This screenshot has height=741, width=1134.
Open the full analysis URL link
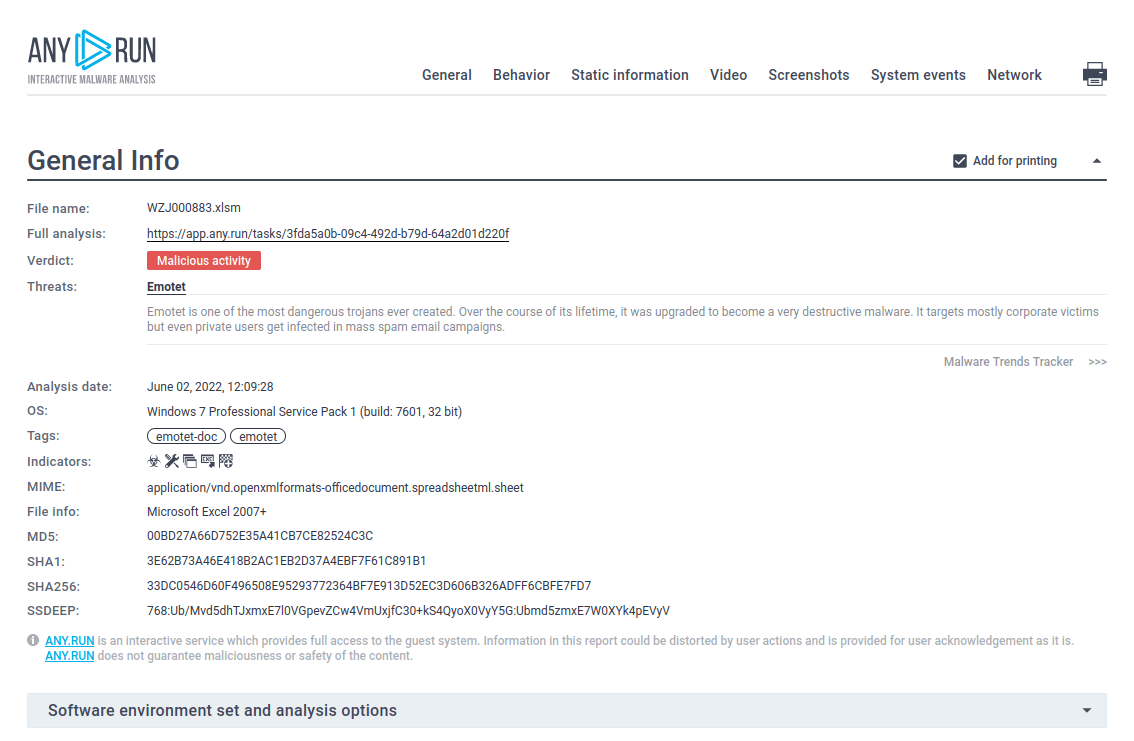coord(328,233)
